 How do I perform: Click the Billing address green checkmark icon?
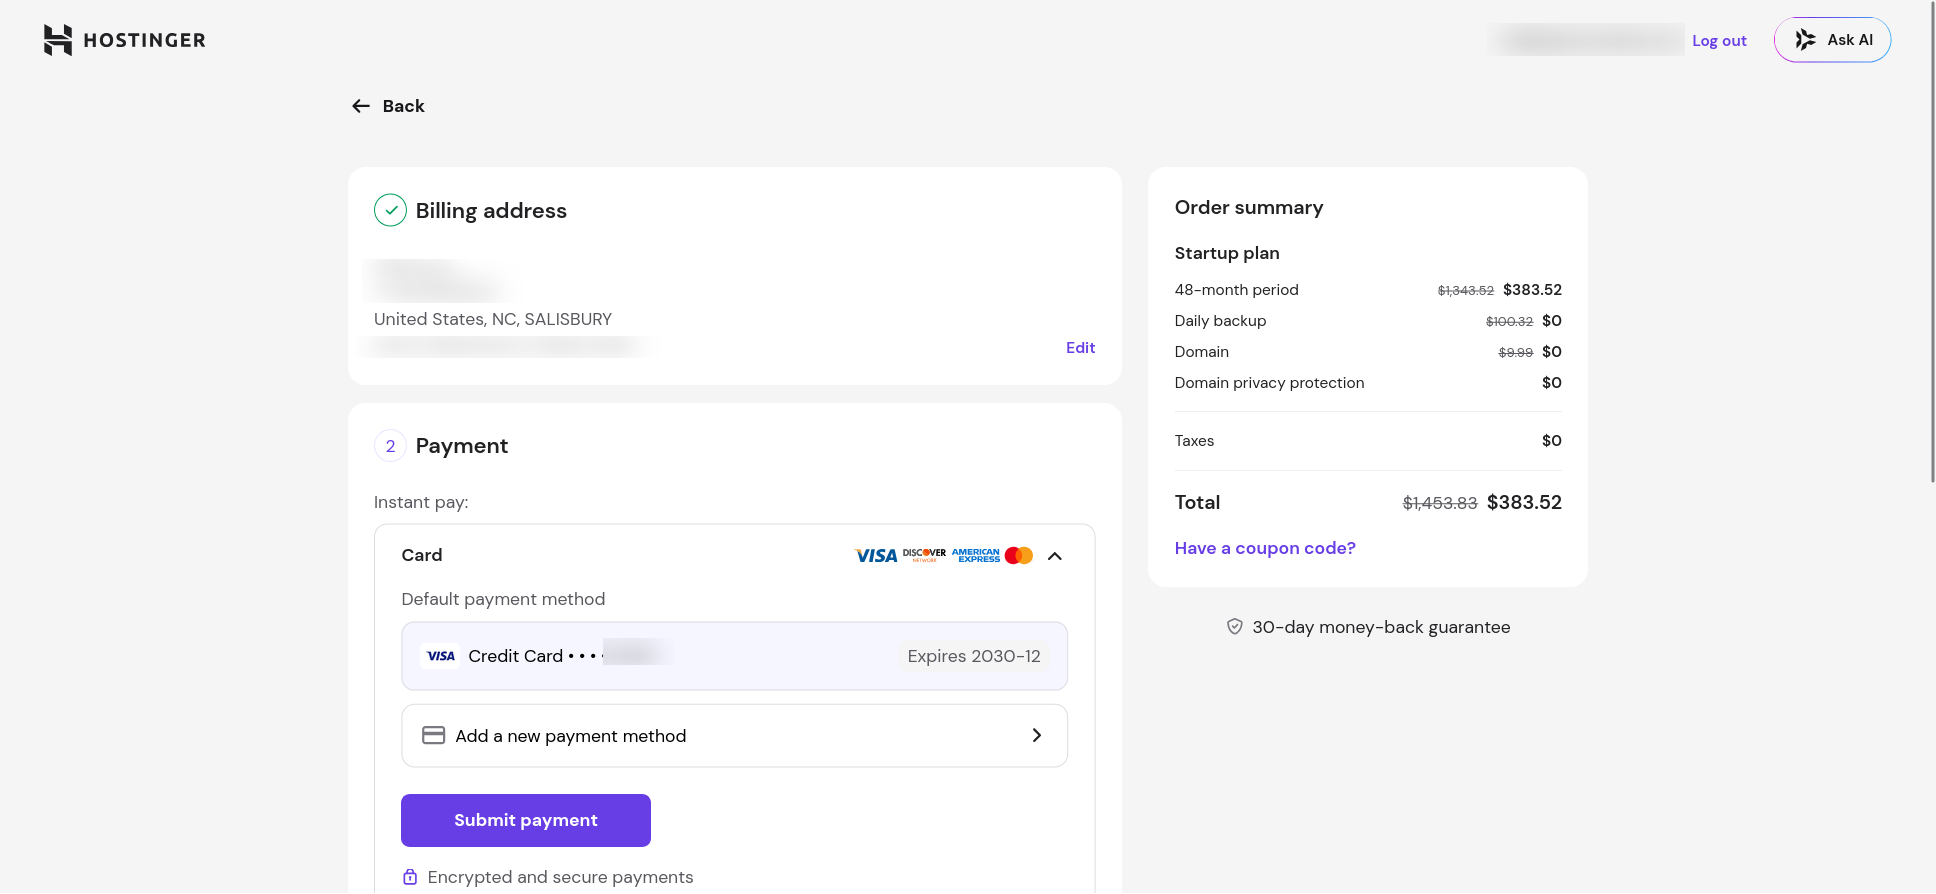[390, 210]
